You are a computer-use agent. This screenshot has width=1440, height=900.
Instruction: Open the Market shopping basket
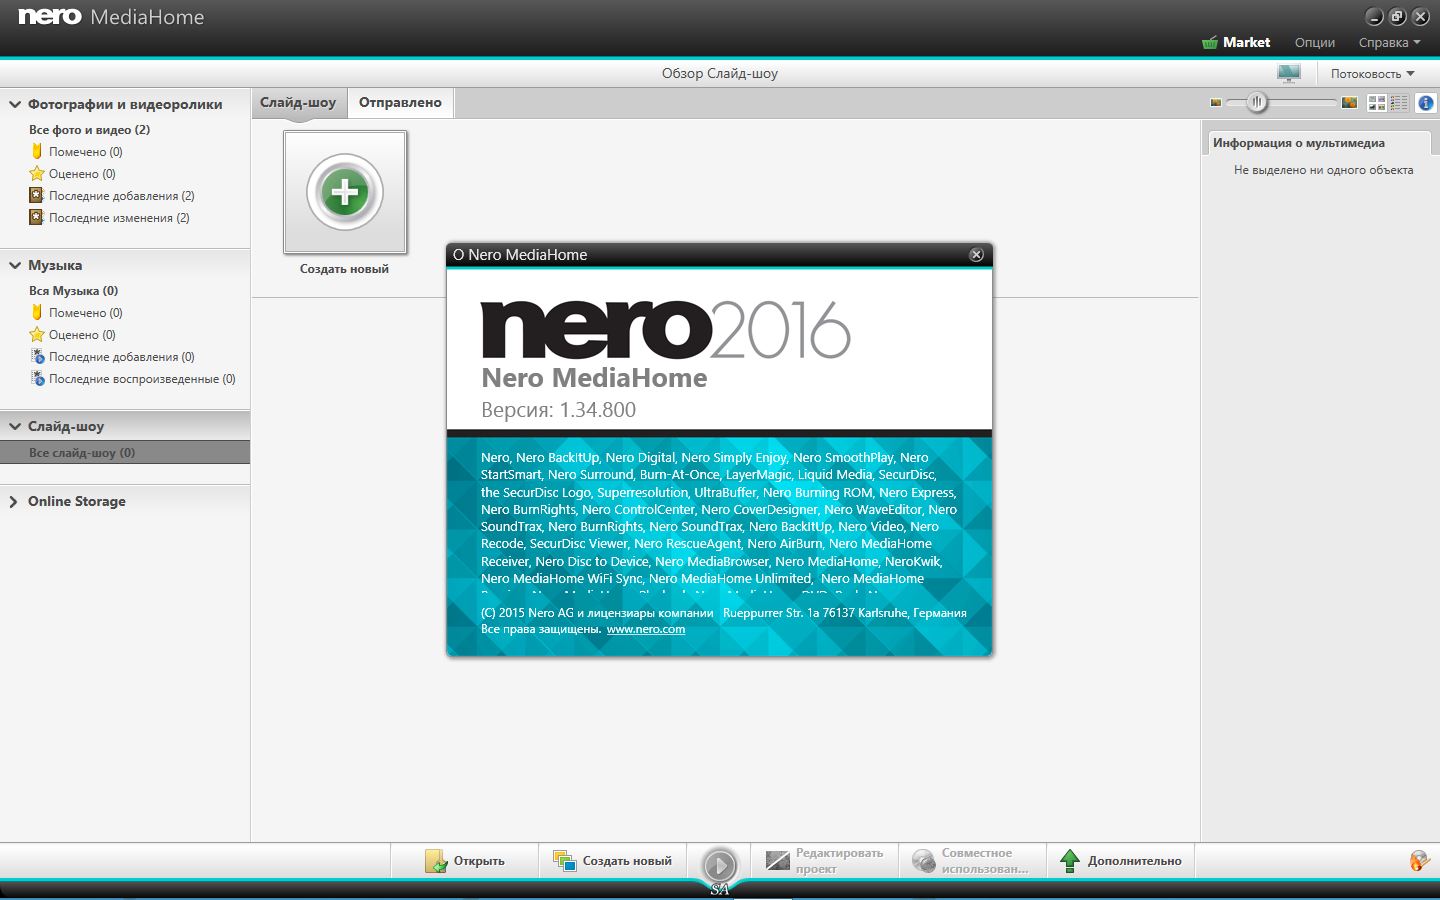[x=1235, y=42]
